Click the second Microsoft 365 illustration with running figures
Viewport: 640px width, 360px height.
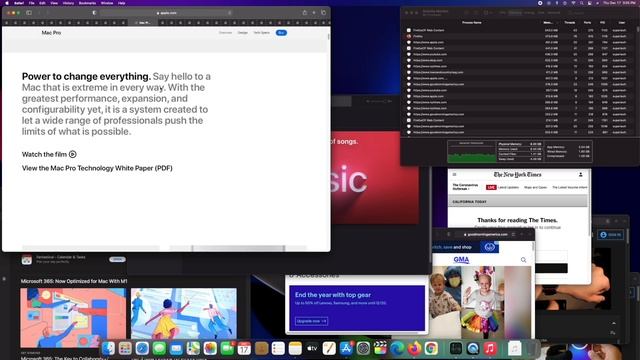(x=184, y=314)
